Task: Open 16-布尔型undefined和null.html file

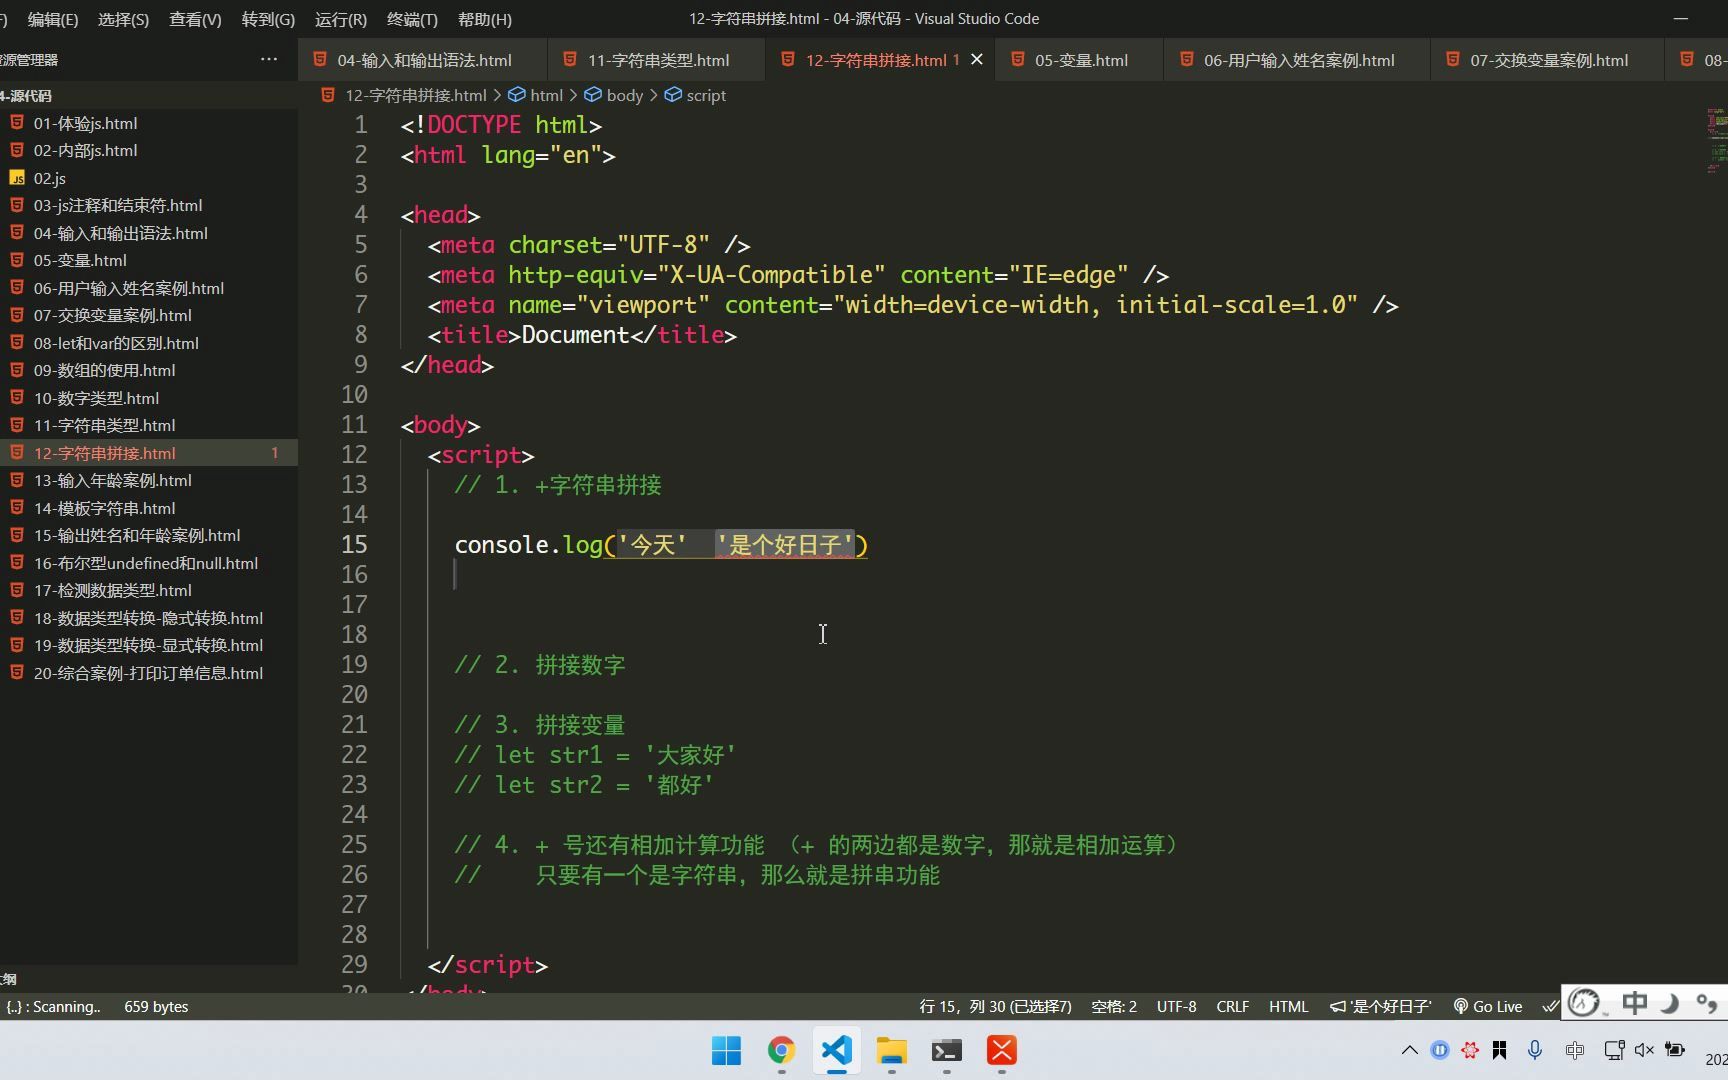Action: [149, 563]
